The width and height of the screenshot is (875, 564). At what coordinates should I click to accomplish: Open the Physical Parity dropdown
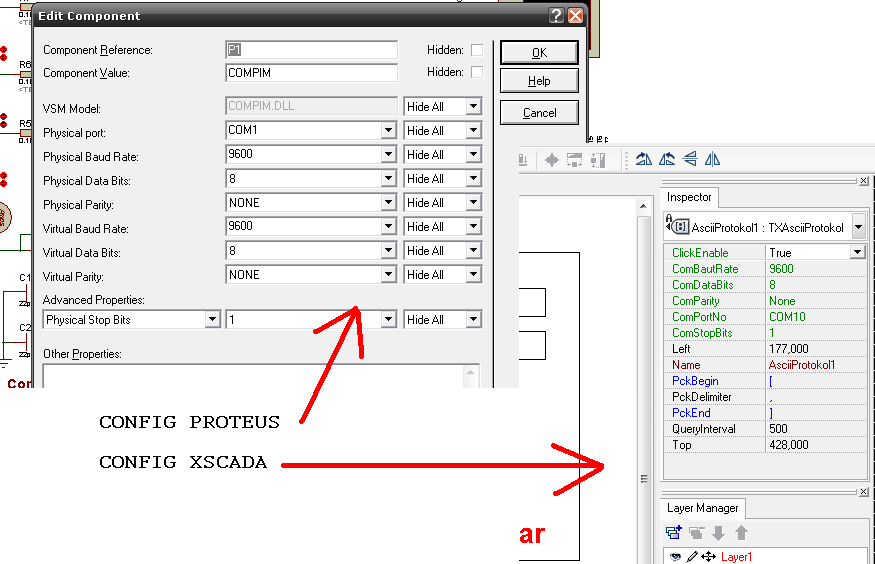click(389, 203)
